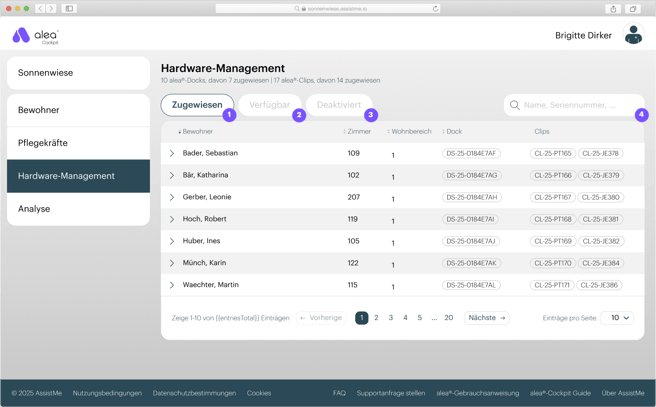The width and height of the screenshot is (656, 407).
Task: Open the entries per page dropdown
Action: pyautogui.click(x=617, y=318)
